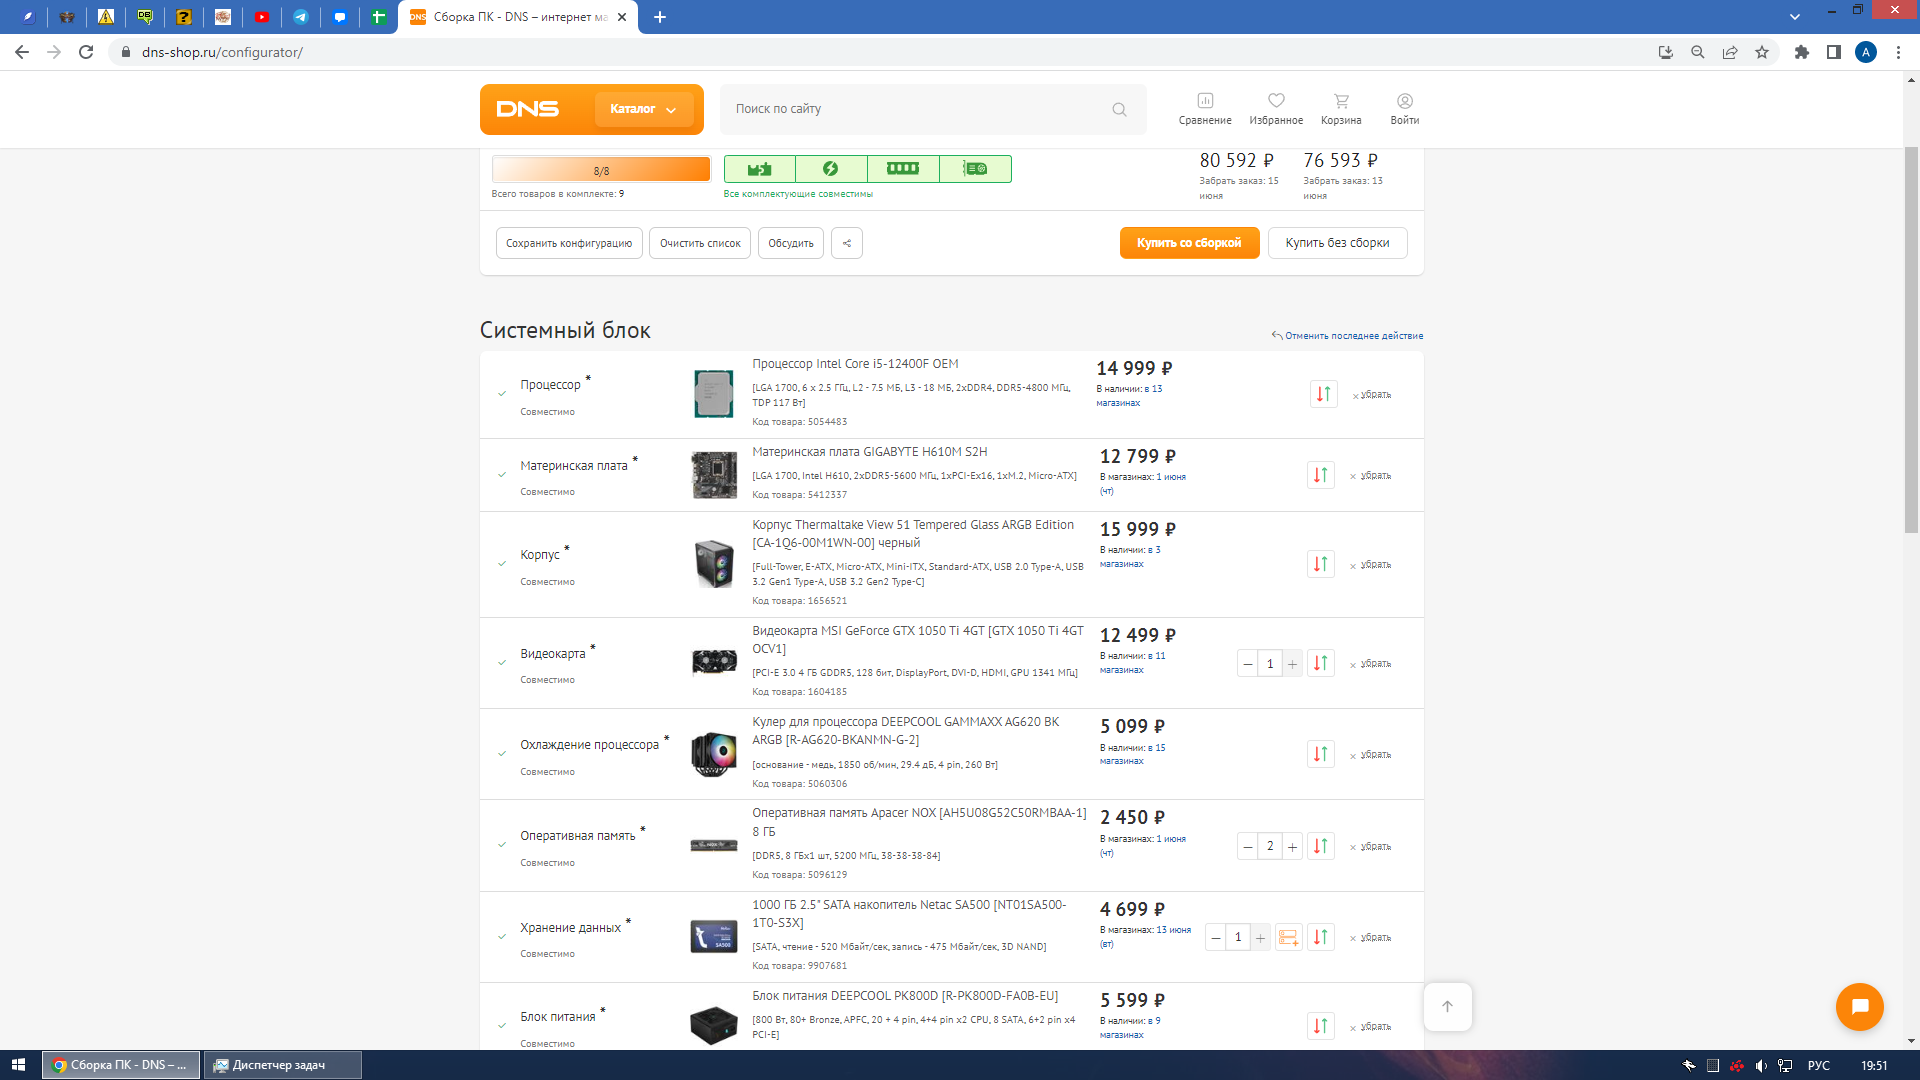Open Chrome tab search chevron
This screenshot has width=1920, height=1080.
[x=1795, y=17]
